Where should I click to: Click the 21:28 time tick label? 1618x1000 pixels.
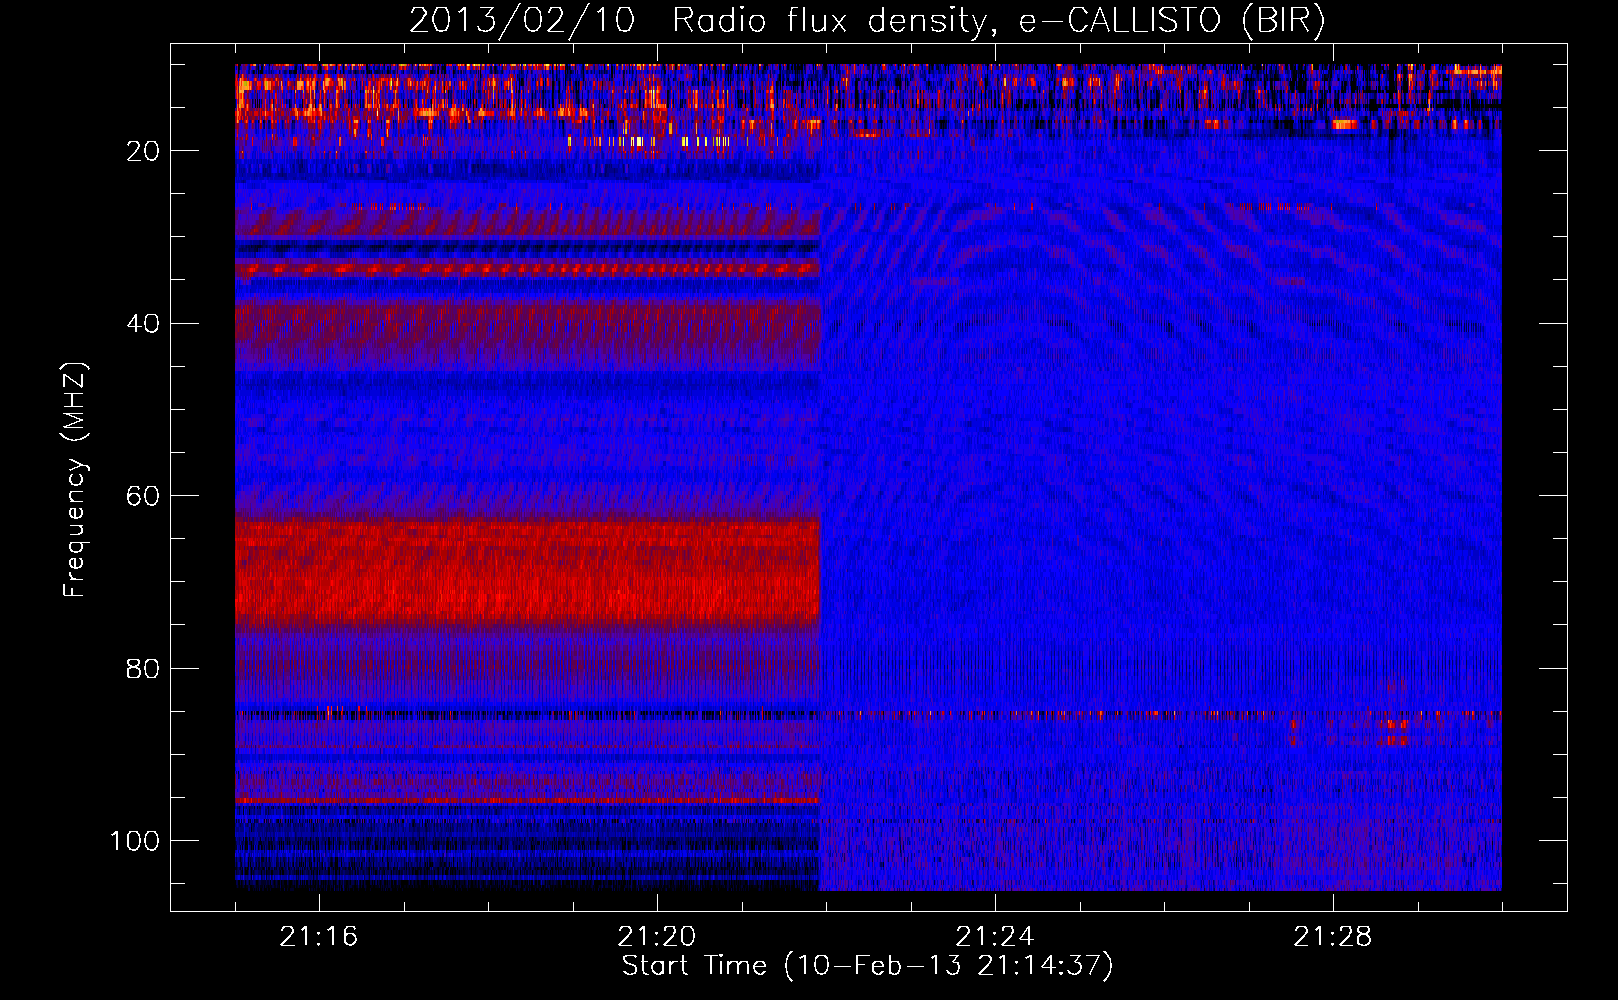click(x=1333, y=937)
